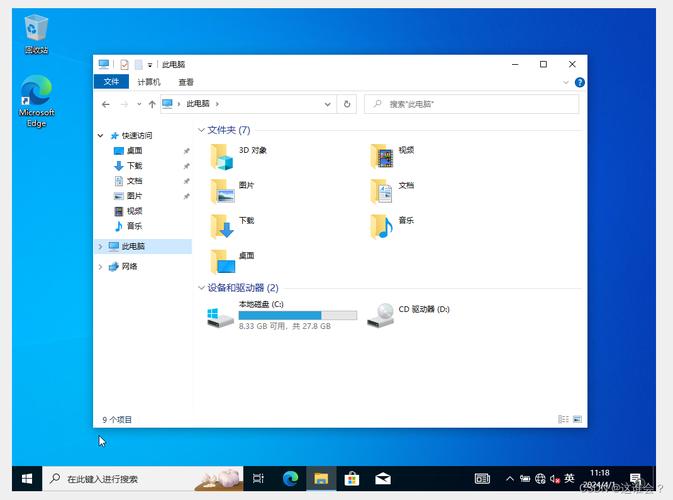Refresh the 此电脑 view
This screenshot has width=673, height=500.
tap(347, 104)
